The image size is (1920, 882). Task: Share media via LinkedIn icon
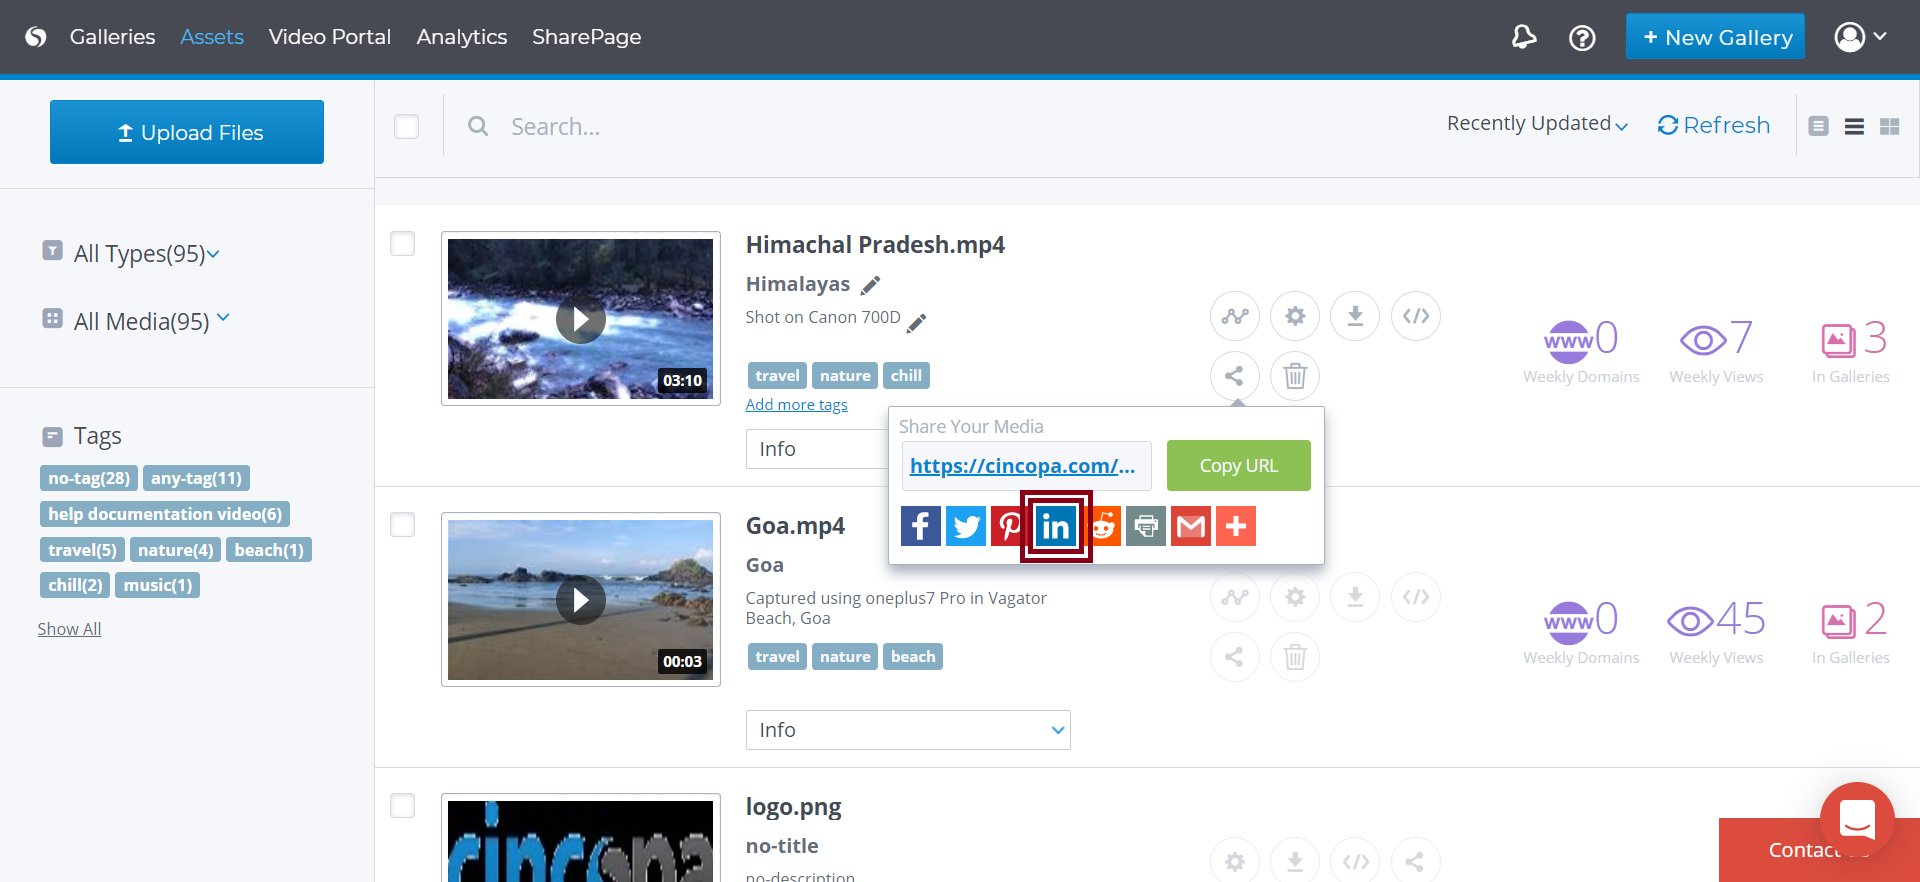[1055, 526]
